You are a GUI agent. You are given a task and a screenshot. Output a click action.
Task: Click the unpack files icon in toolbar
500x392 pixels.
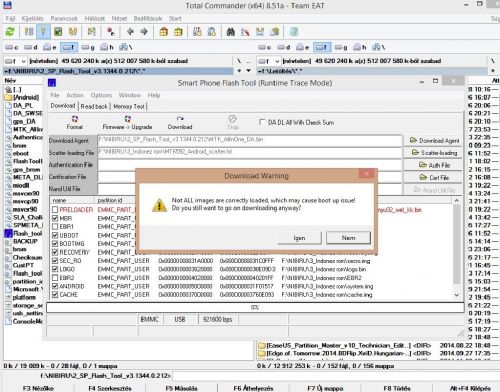pos(178,32)
